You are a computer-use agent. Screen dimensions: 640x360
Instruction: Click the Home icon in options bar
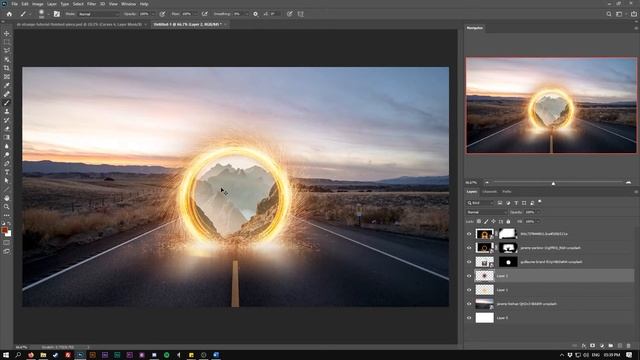pyautogui.click(x=9, y=14)
